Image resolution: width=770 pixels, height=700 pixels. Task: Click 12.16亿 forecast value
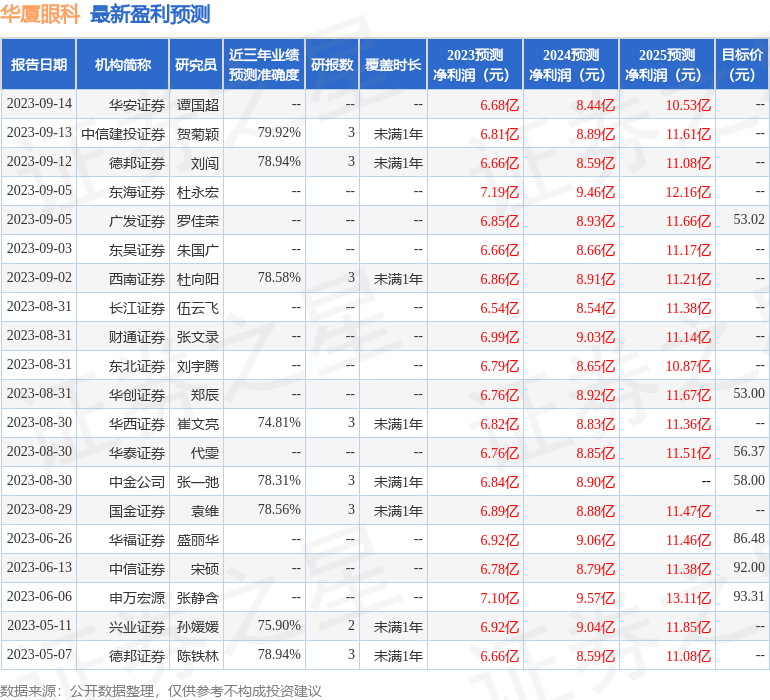click(x=688, y=192)
